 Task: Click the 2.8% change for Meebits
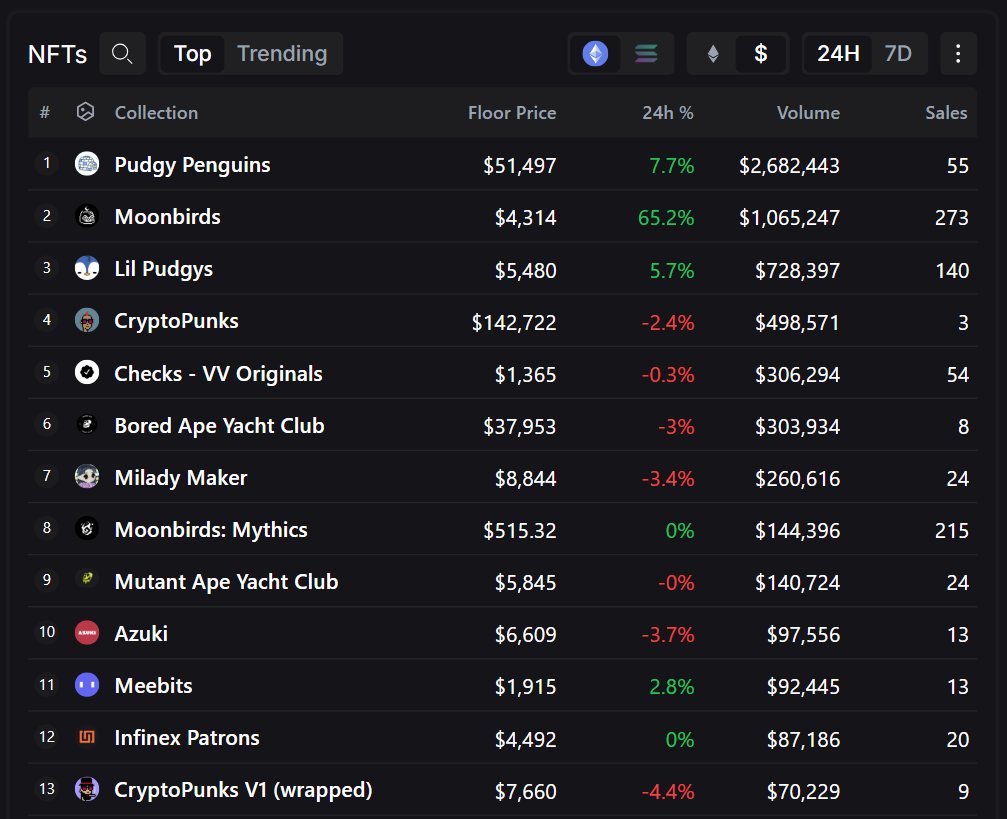(x=672, y=687)
